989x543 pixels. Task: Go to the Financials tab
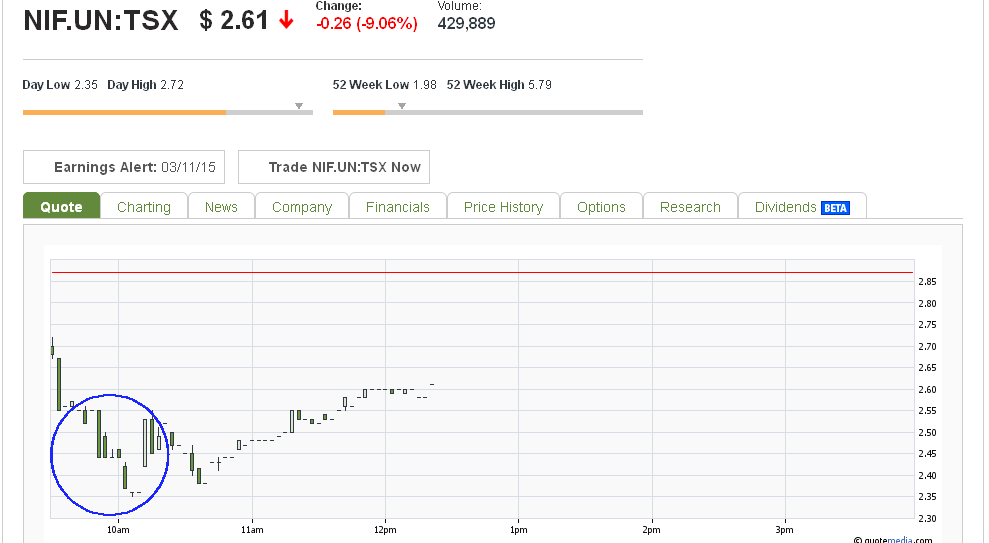tap(398, 206)
